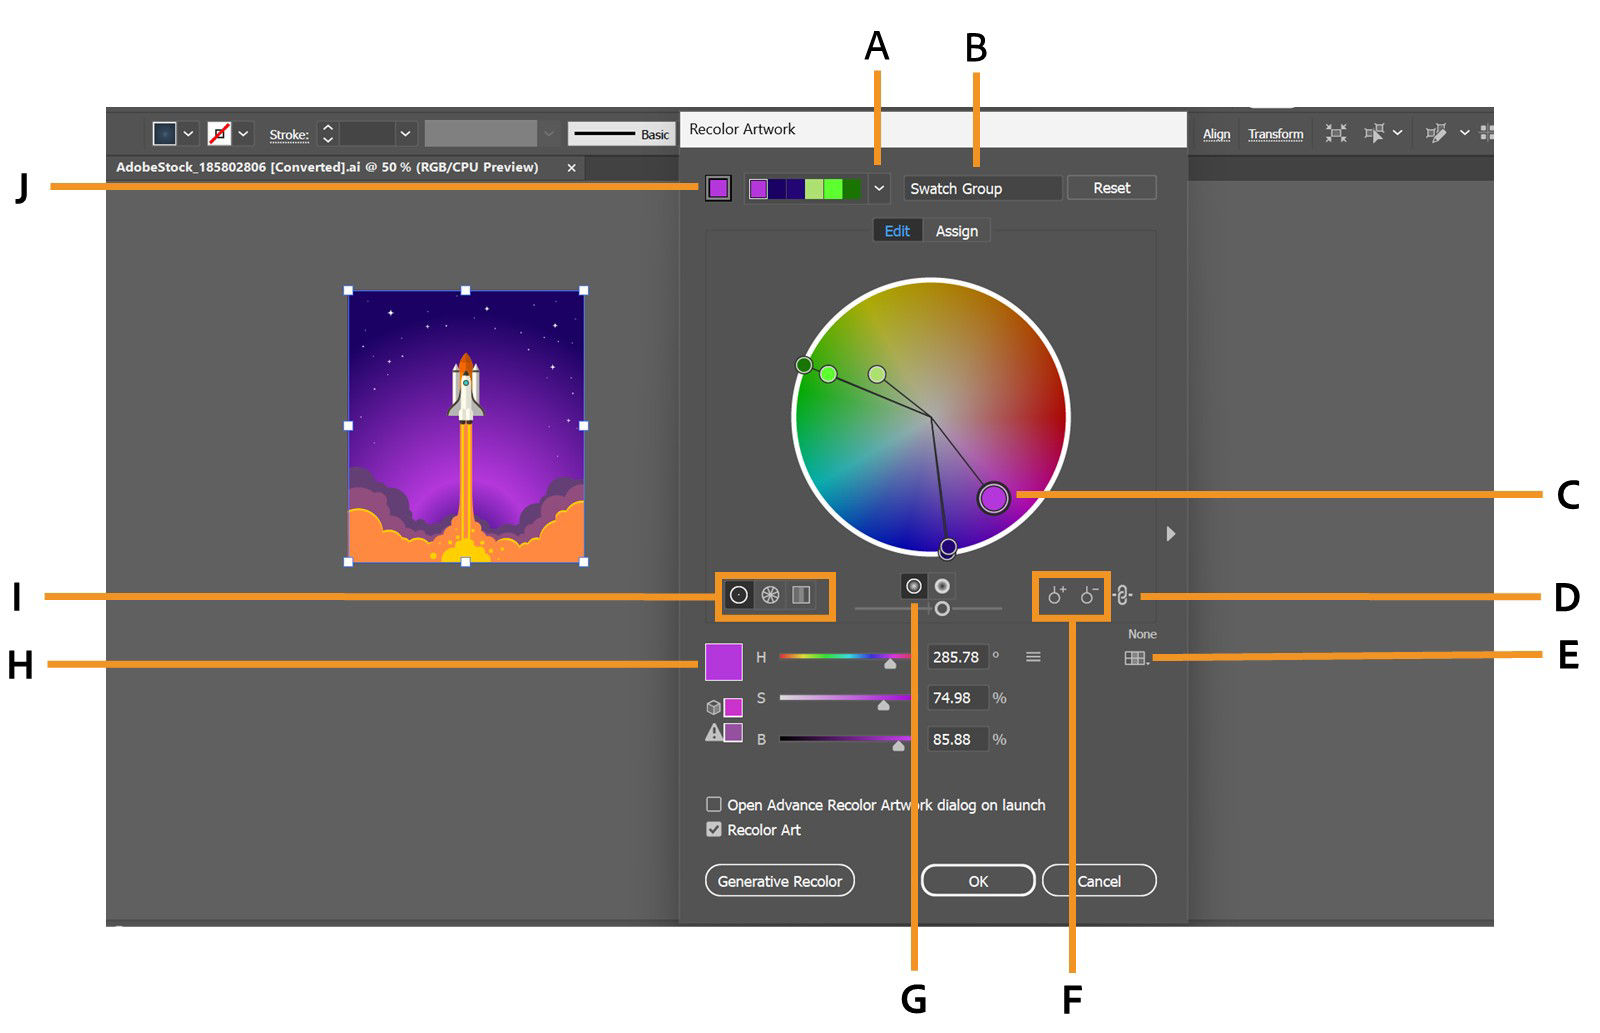Click the Generative Recolor button

tap(779, 881)
